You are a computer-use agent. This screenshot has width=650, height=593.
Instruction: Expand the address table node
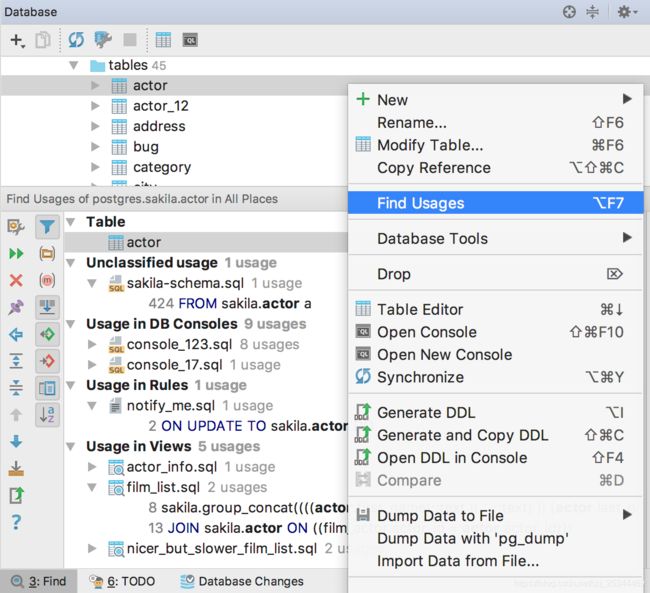(95, 126)
